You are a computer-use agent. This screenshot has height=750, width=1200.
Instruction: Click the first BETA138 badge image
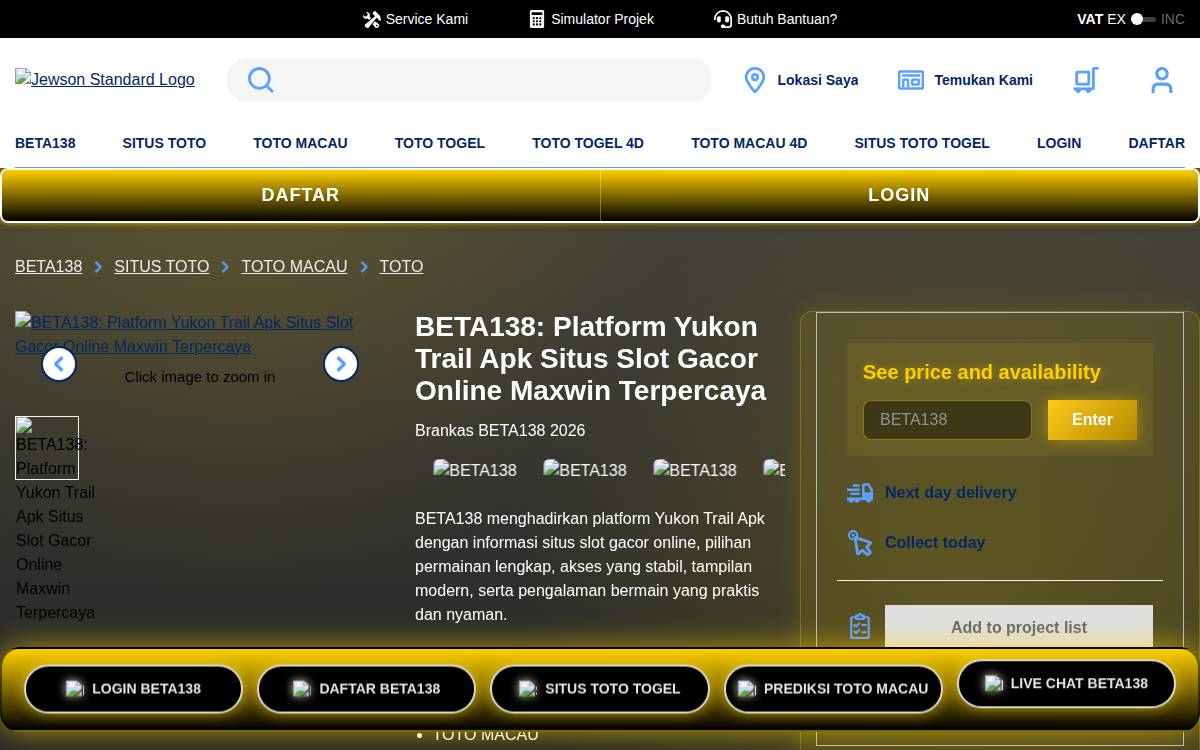(475, 470)
